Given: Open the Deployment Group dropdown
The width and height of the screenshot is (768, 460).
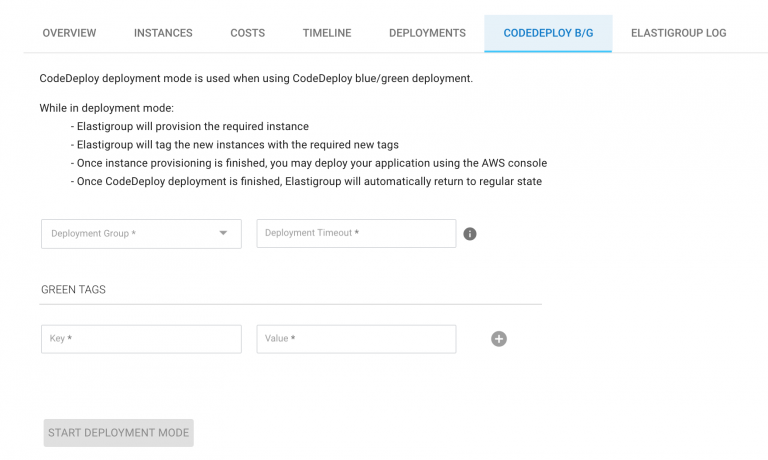Looking at the screenshot, I should click(141, 234).
